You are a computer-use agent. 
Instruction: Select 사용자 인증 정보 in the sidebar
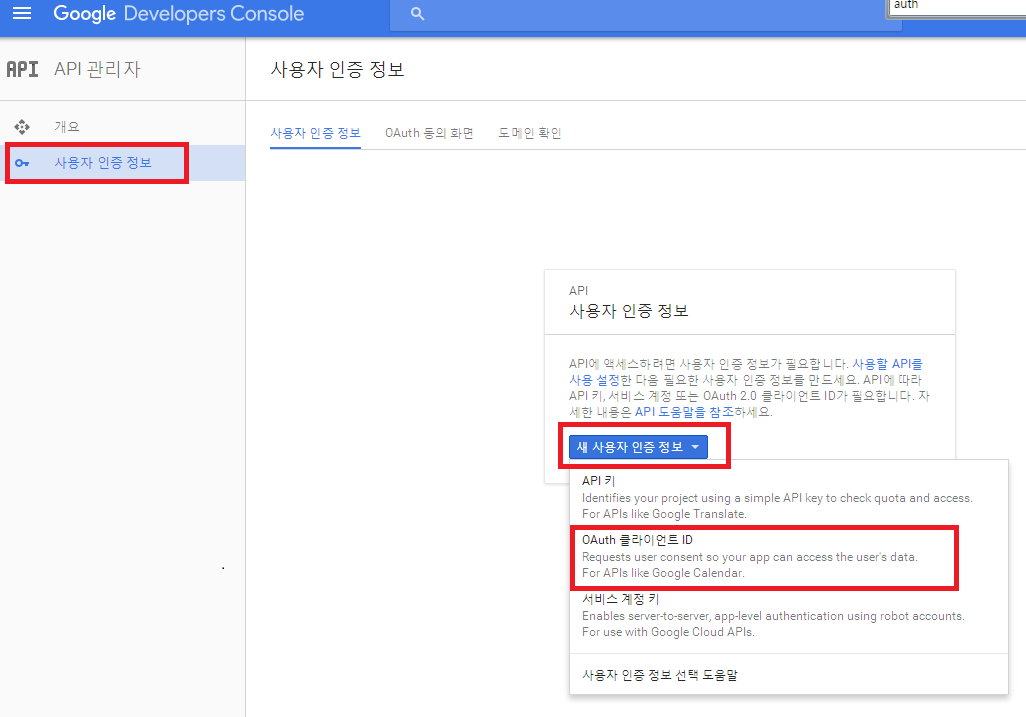click(103, 163)
